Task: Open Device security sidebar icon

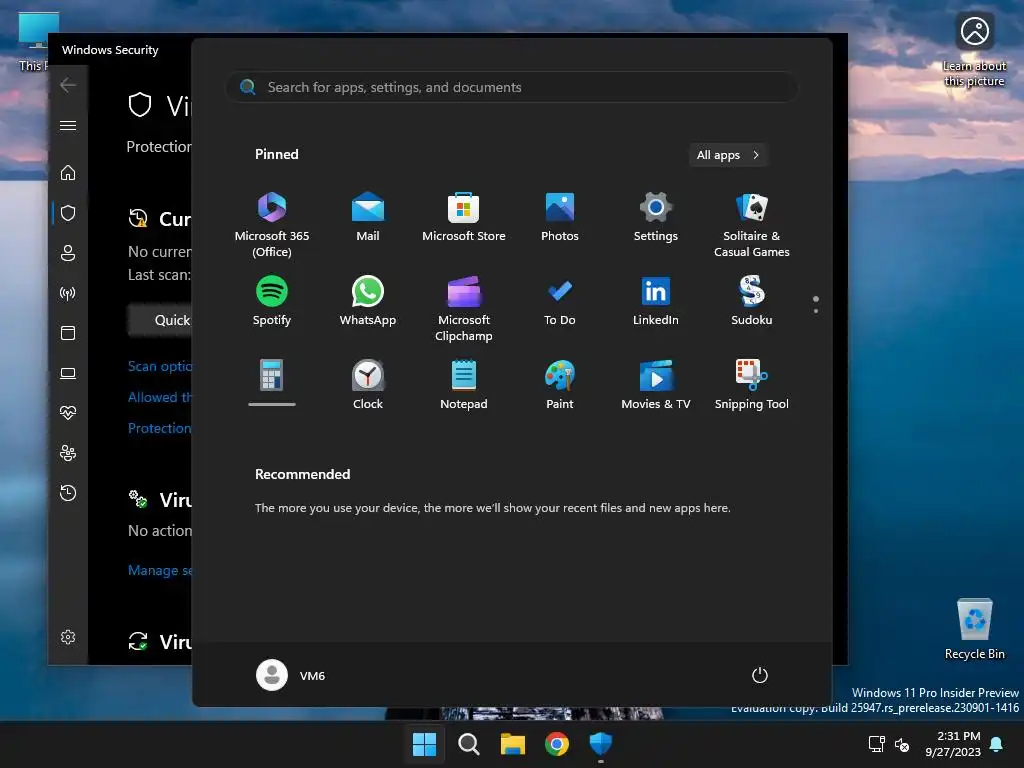Action: tap(68, 373)
